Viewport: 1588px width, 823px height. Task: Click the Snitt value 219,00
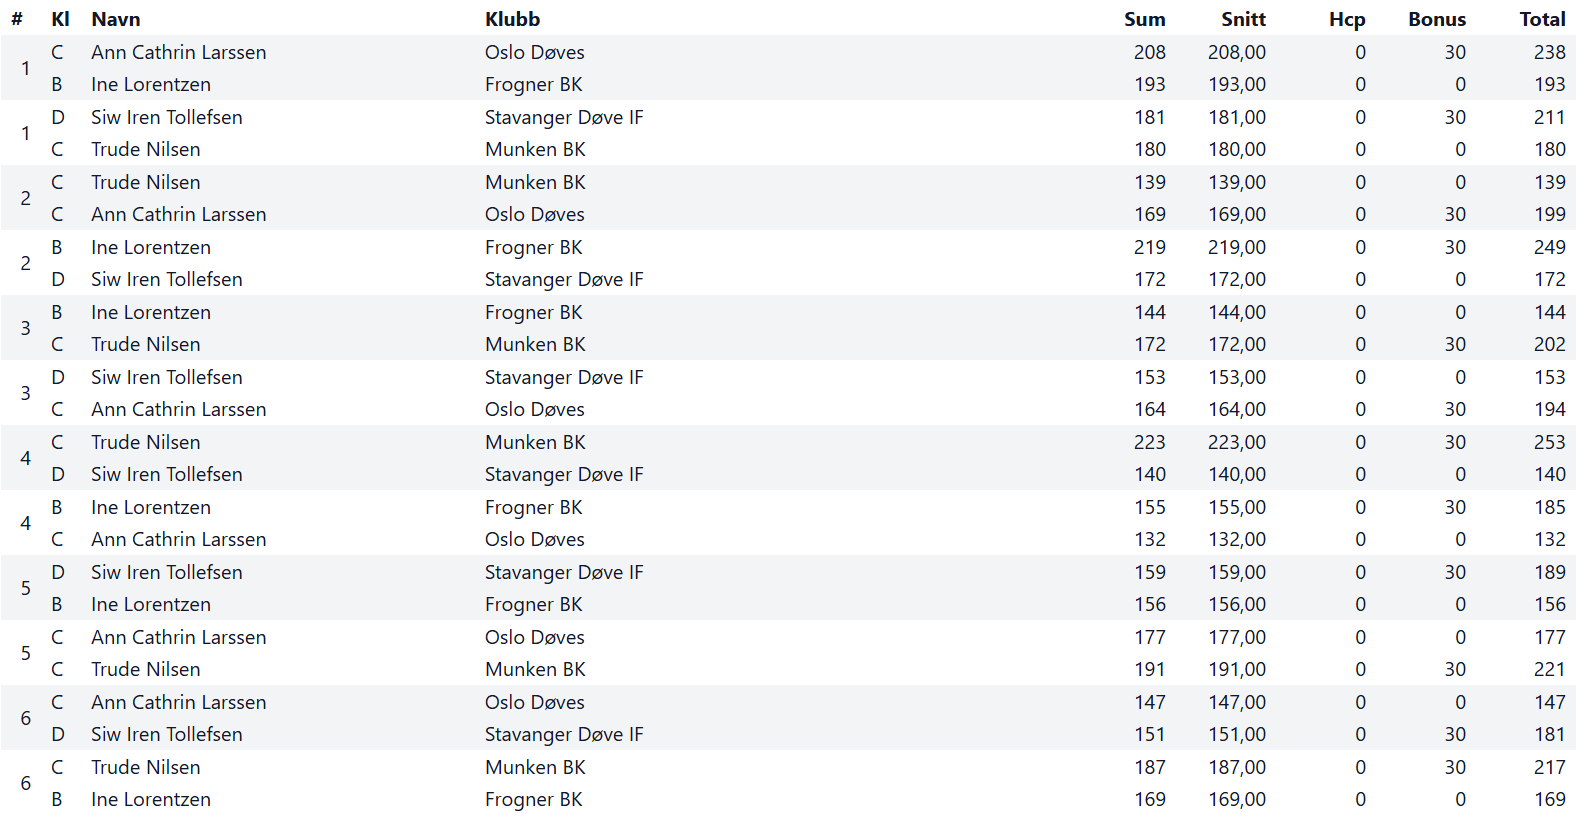[1236, 247]
